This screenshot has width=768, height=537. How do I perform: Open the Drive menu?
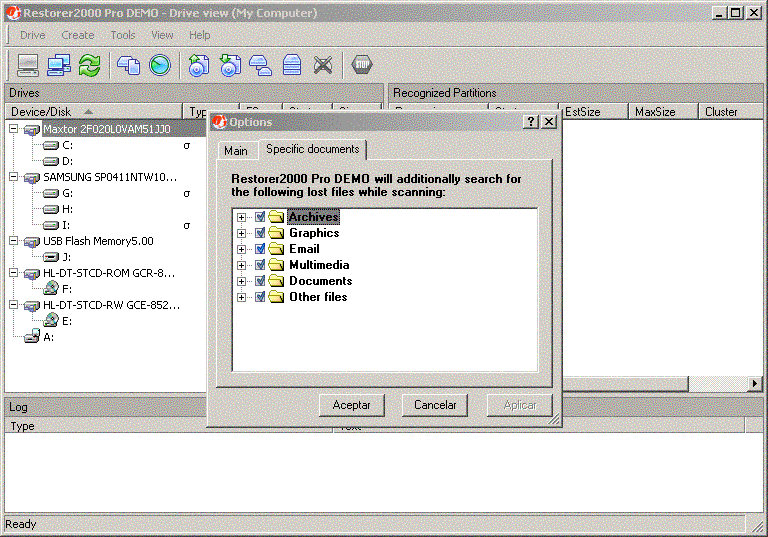click(33, 35)
